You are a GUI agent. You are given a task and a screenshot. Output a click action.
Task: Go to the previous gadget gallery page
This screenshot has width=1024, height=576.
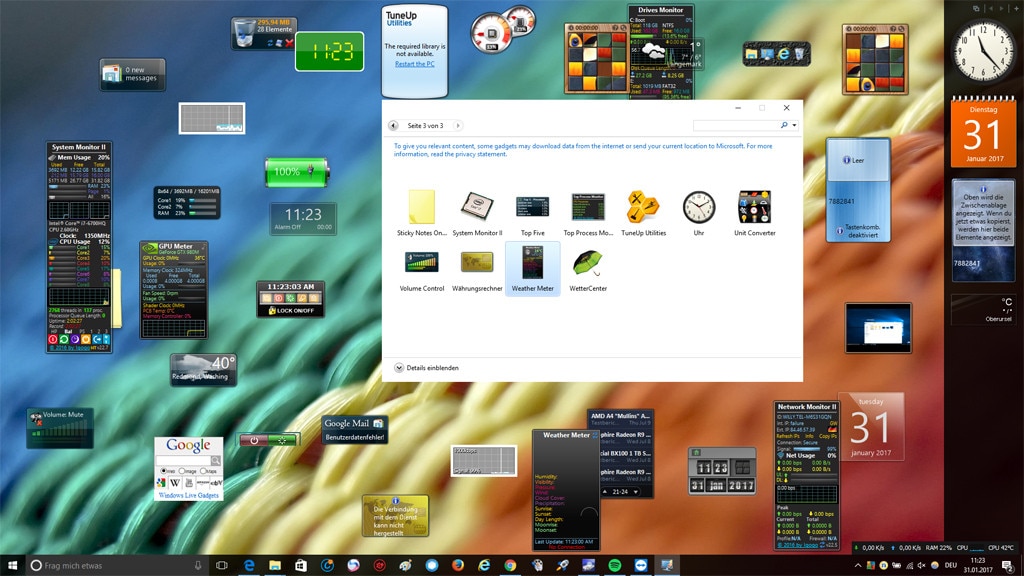pos(393,125)
